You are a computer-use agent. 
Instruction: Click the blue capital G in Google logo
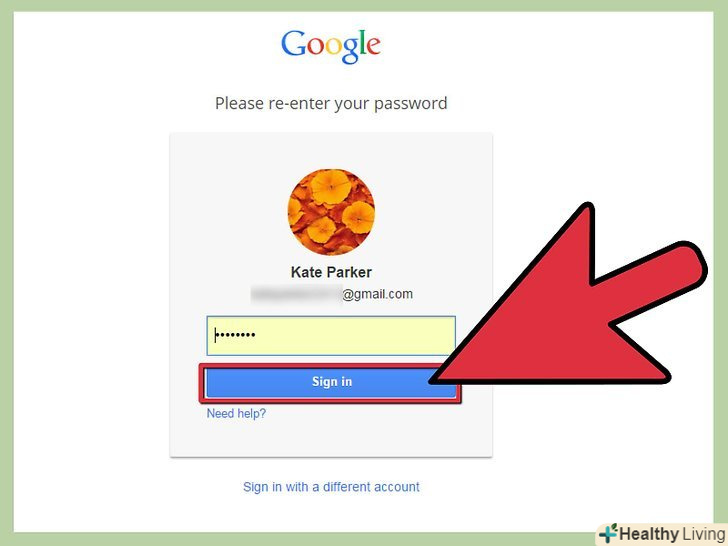293,44
